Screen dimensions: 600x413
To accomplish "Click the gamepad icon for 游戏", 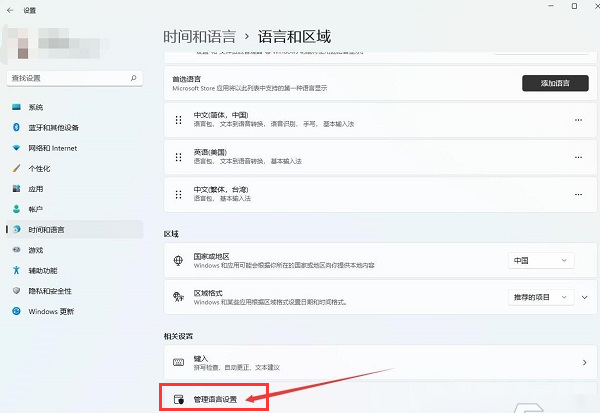I will 16,250.
